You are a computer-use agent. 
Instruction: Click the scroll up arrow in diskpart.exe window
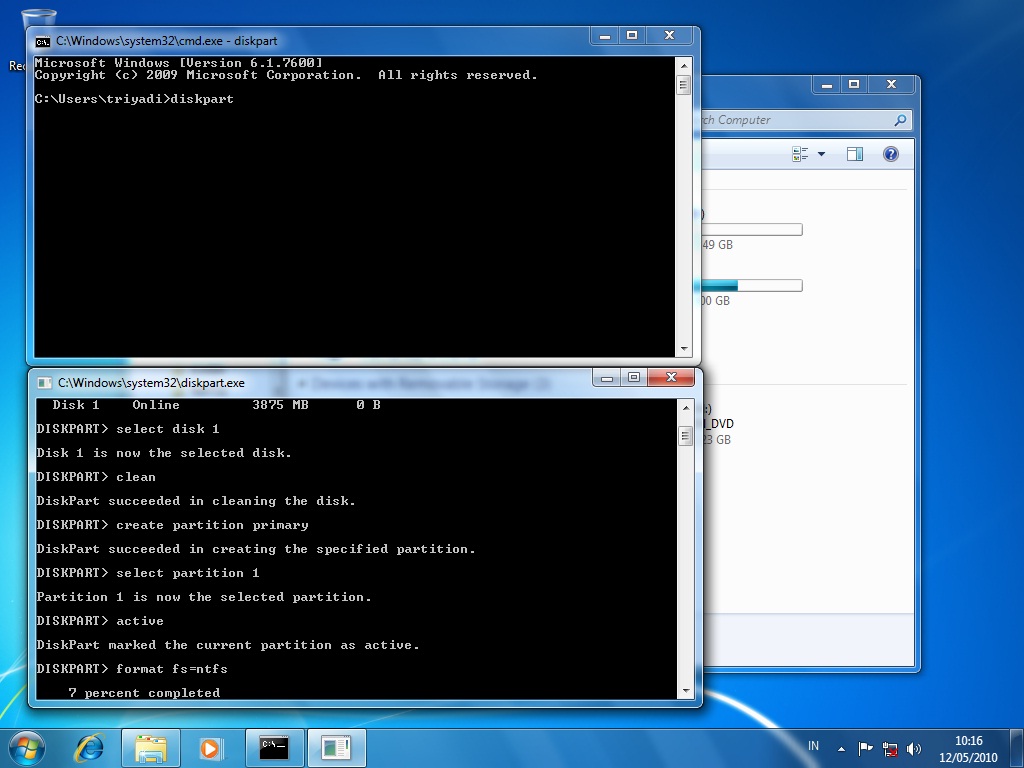[686, 408]
